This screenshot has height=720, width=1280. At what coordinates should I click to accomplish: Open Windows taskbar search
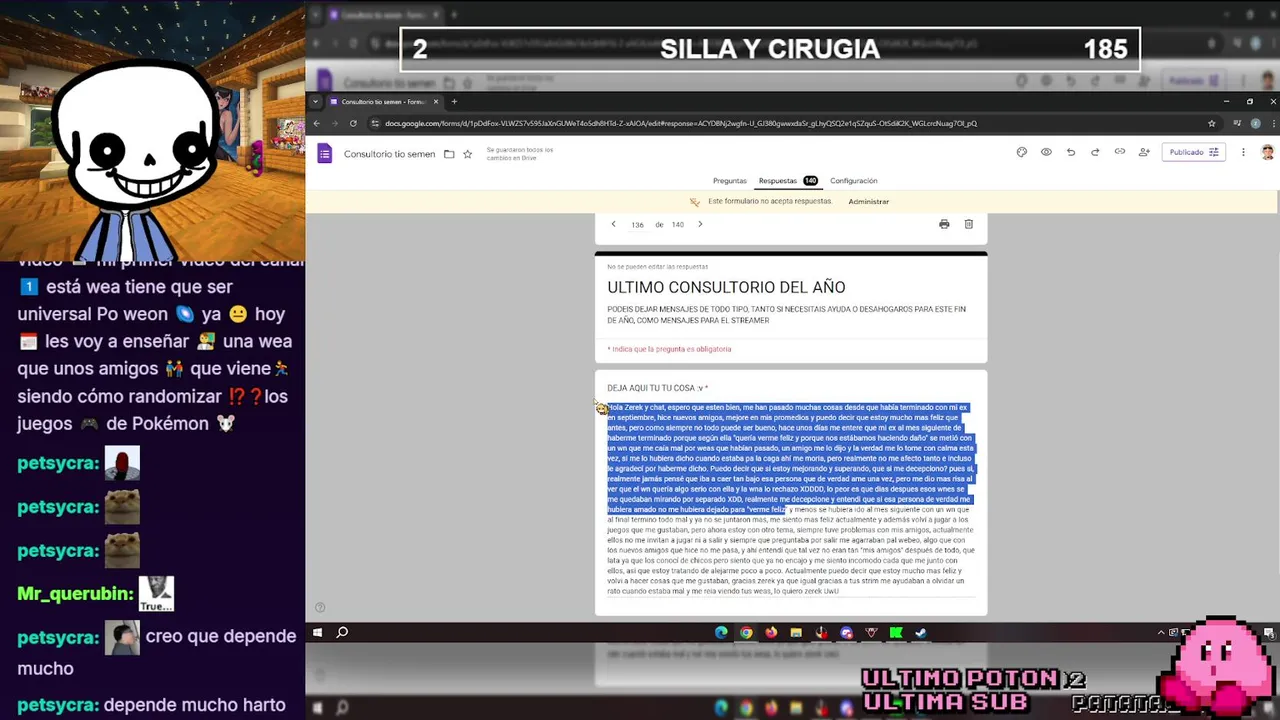point(342,632)
